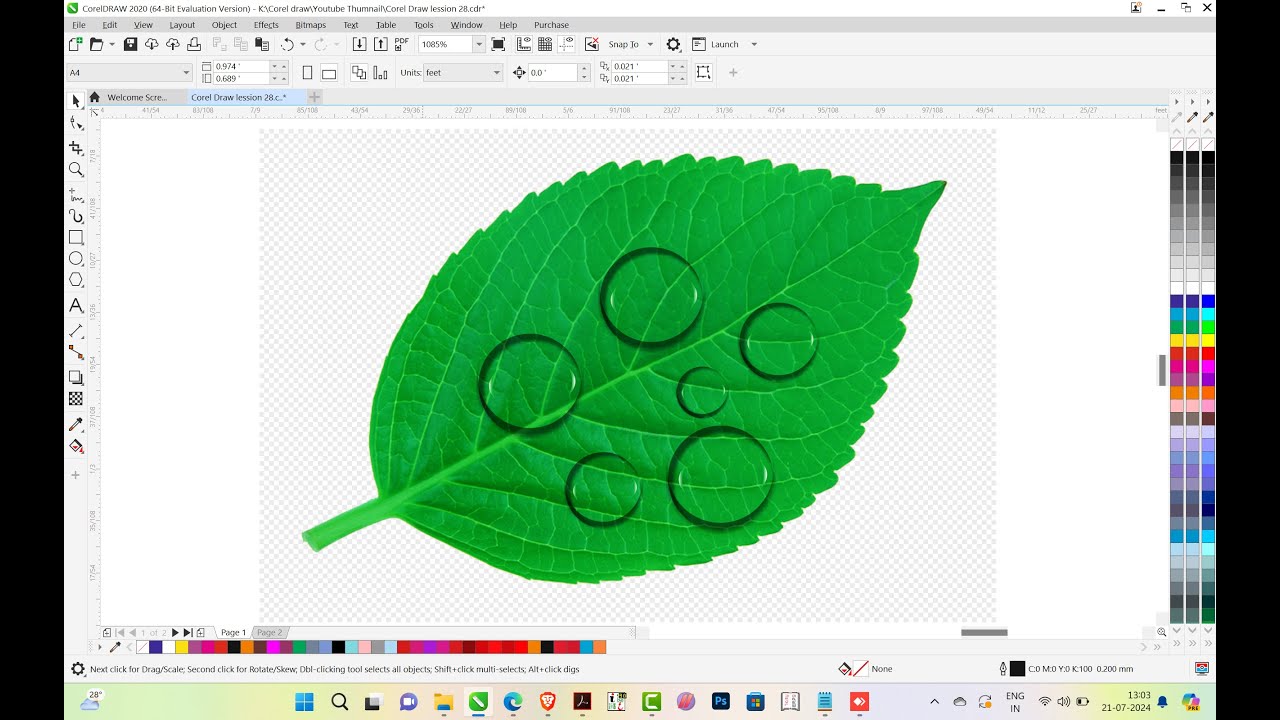Select the Freehand tool

point(76,195)
